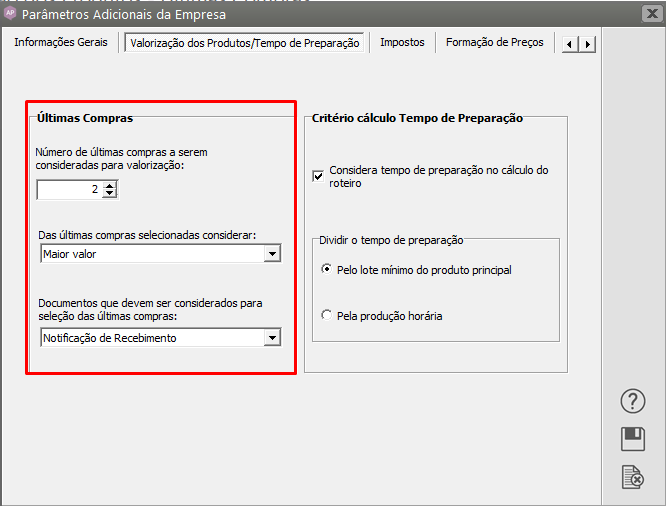The image size is (666, 506).
Task: Increase number of últimas compras with up arrow
Action: pyautogui.click(x=109, y=184)
